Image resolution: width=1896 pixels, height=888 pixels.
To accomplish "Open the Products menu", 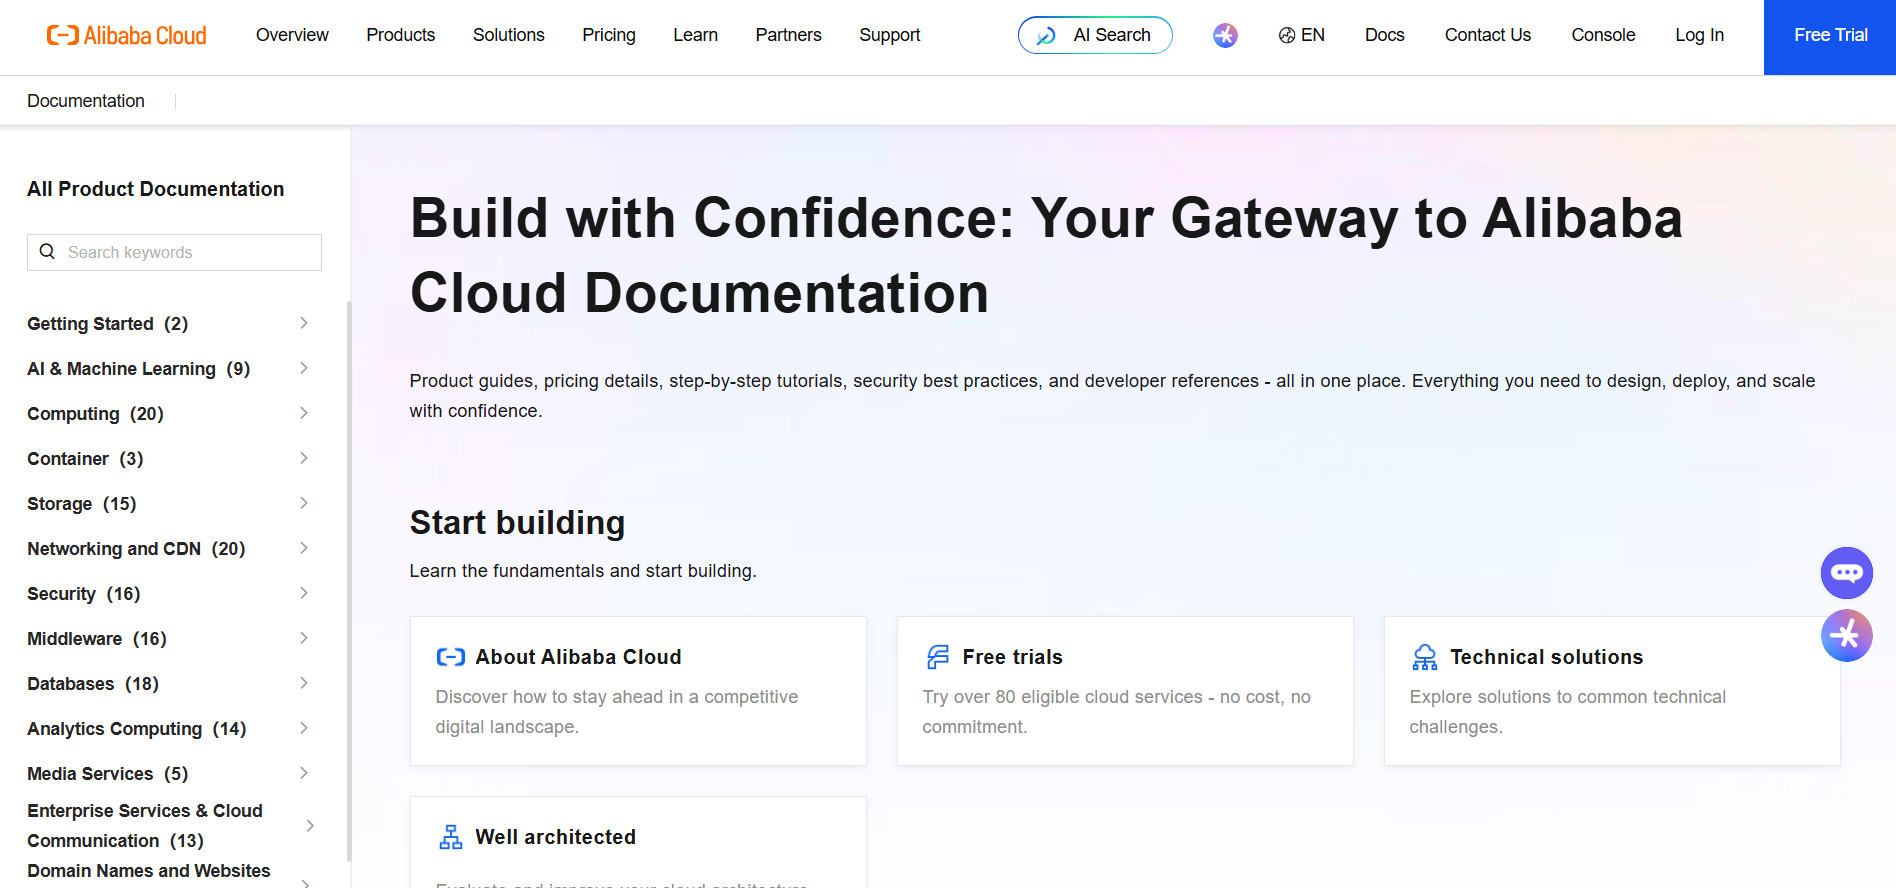I will (x=400, y=35).
